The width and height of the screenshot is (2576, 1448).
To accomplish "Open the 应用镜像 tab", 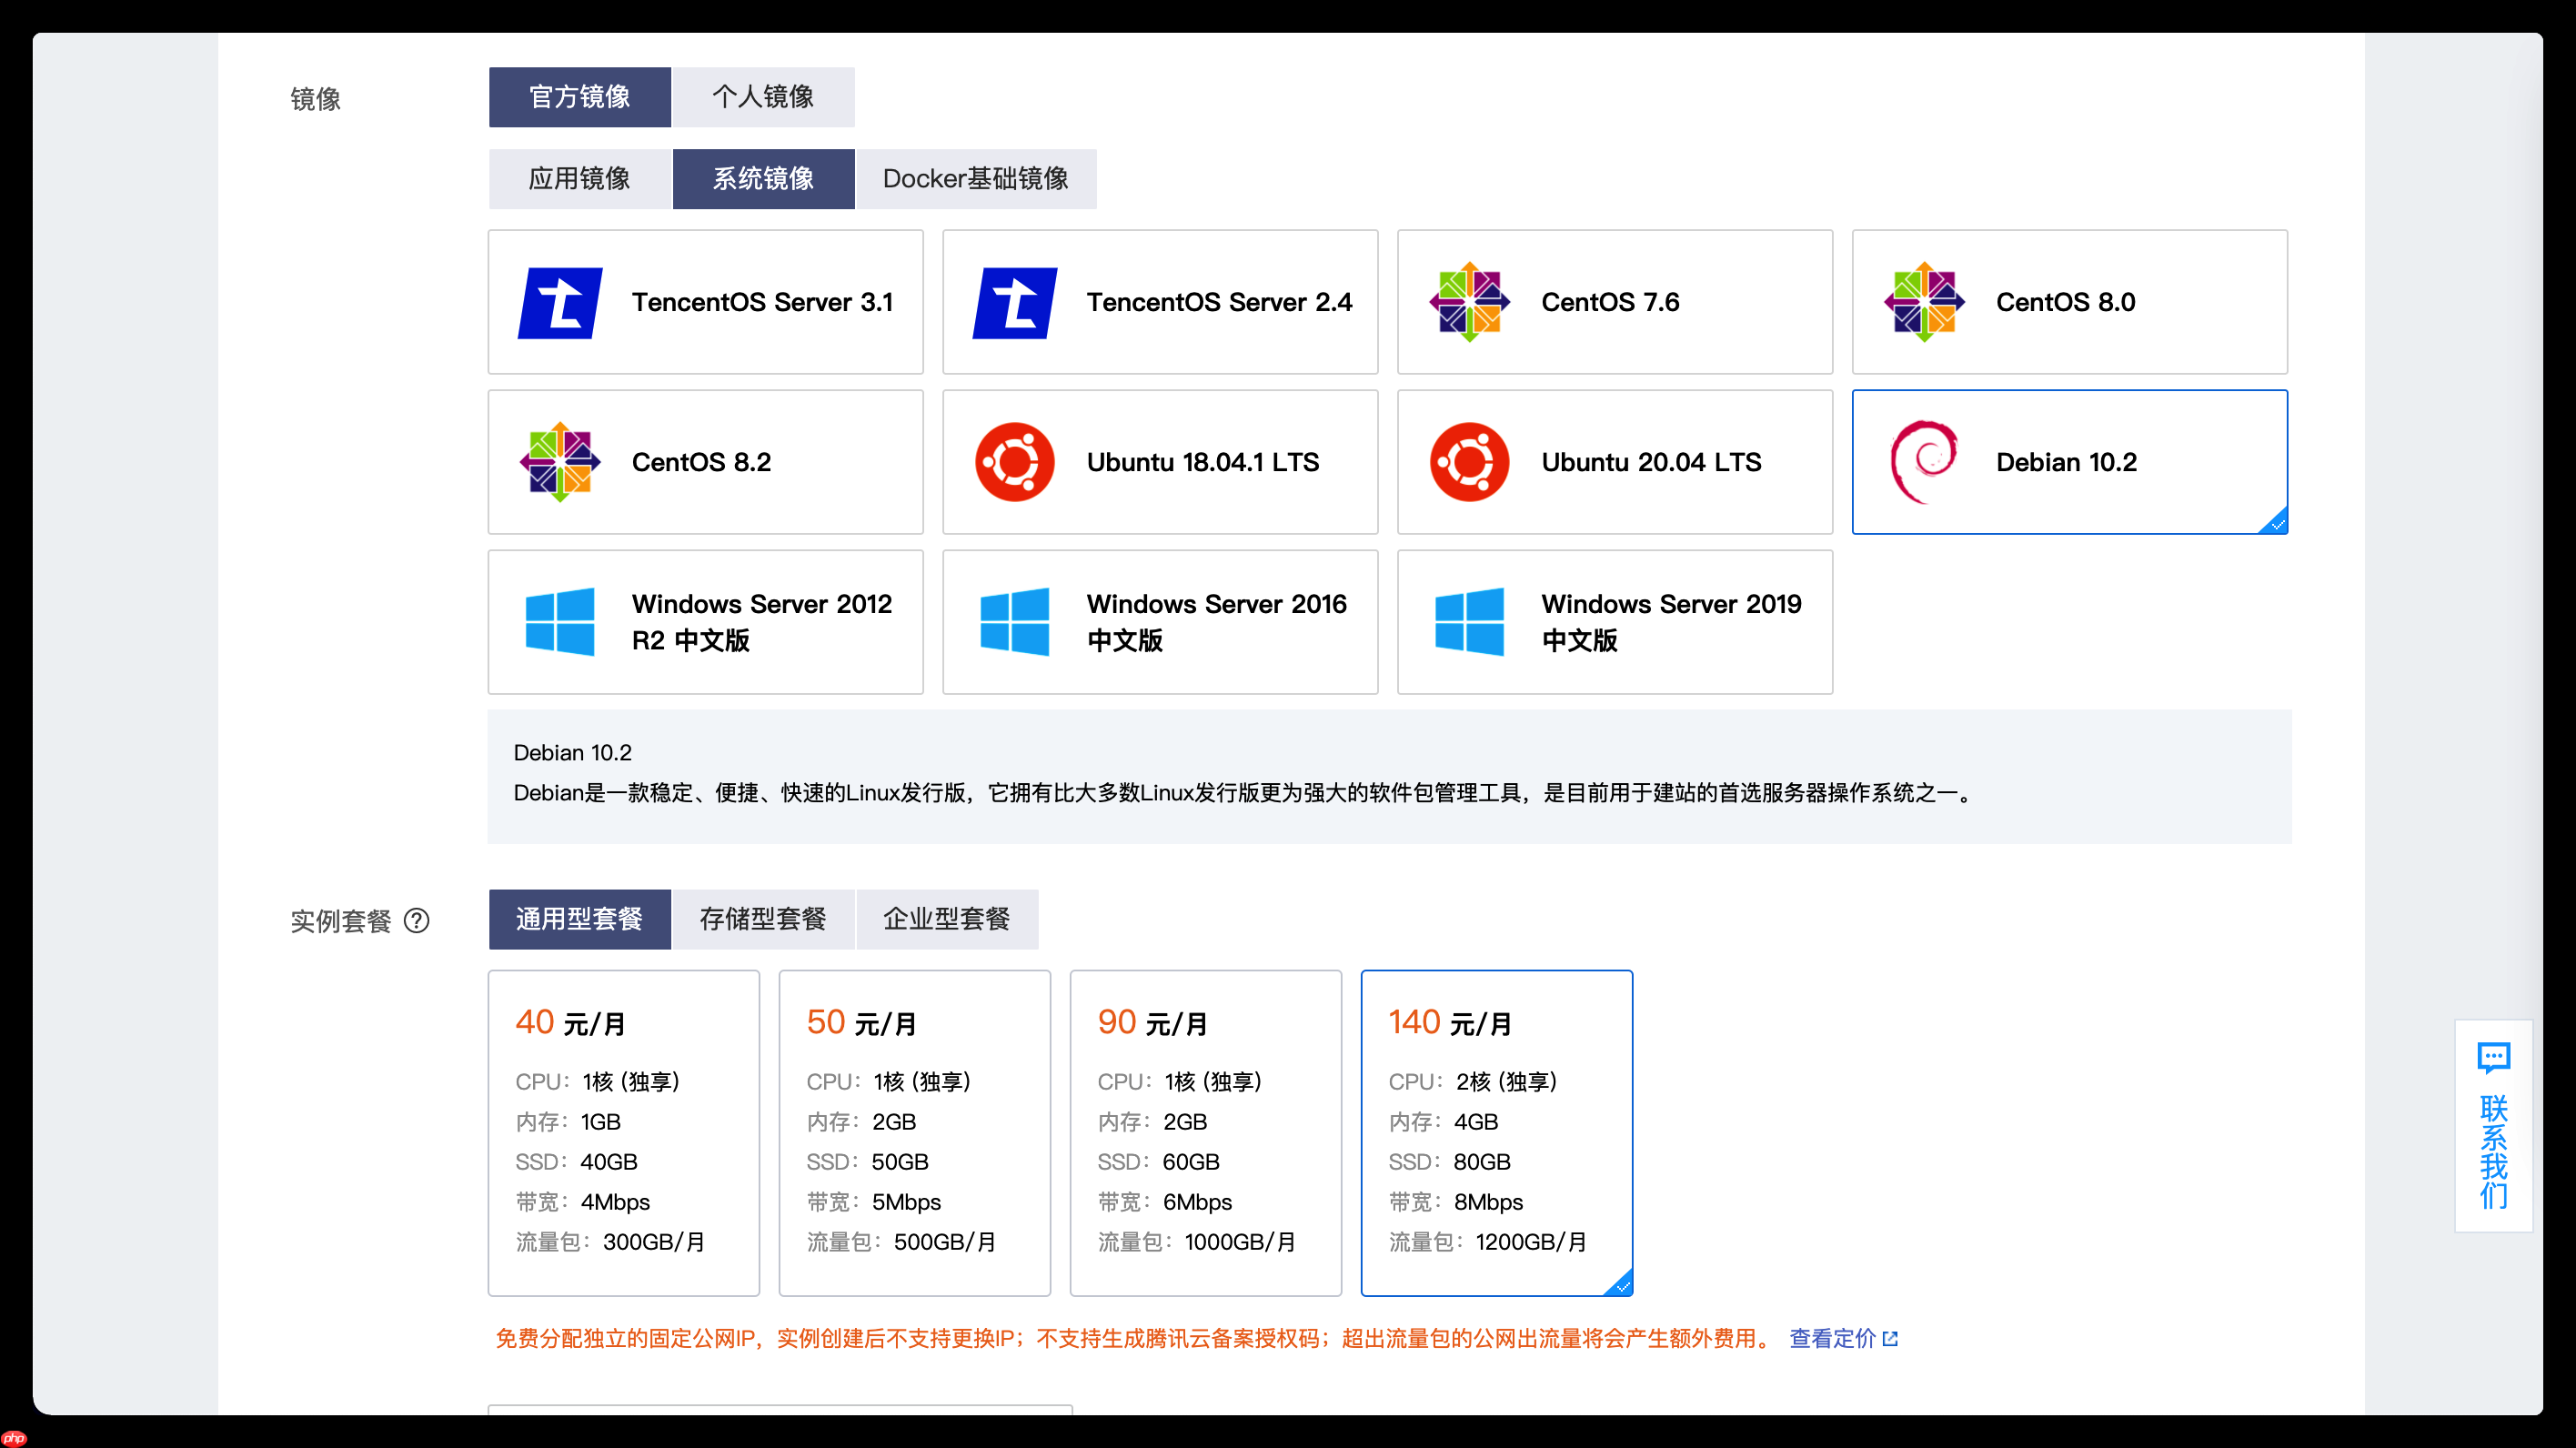I will point(579,179).
